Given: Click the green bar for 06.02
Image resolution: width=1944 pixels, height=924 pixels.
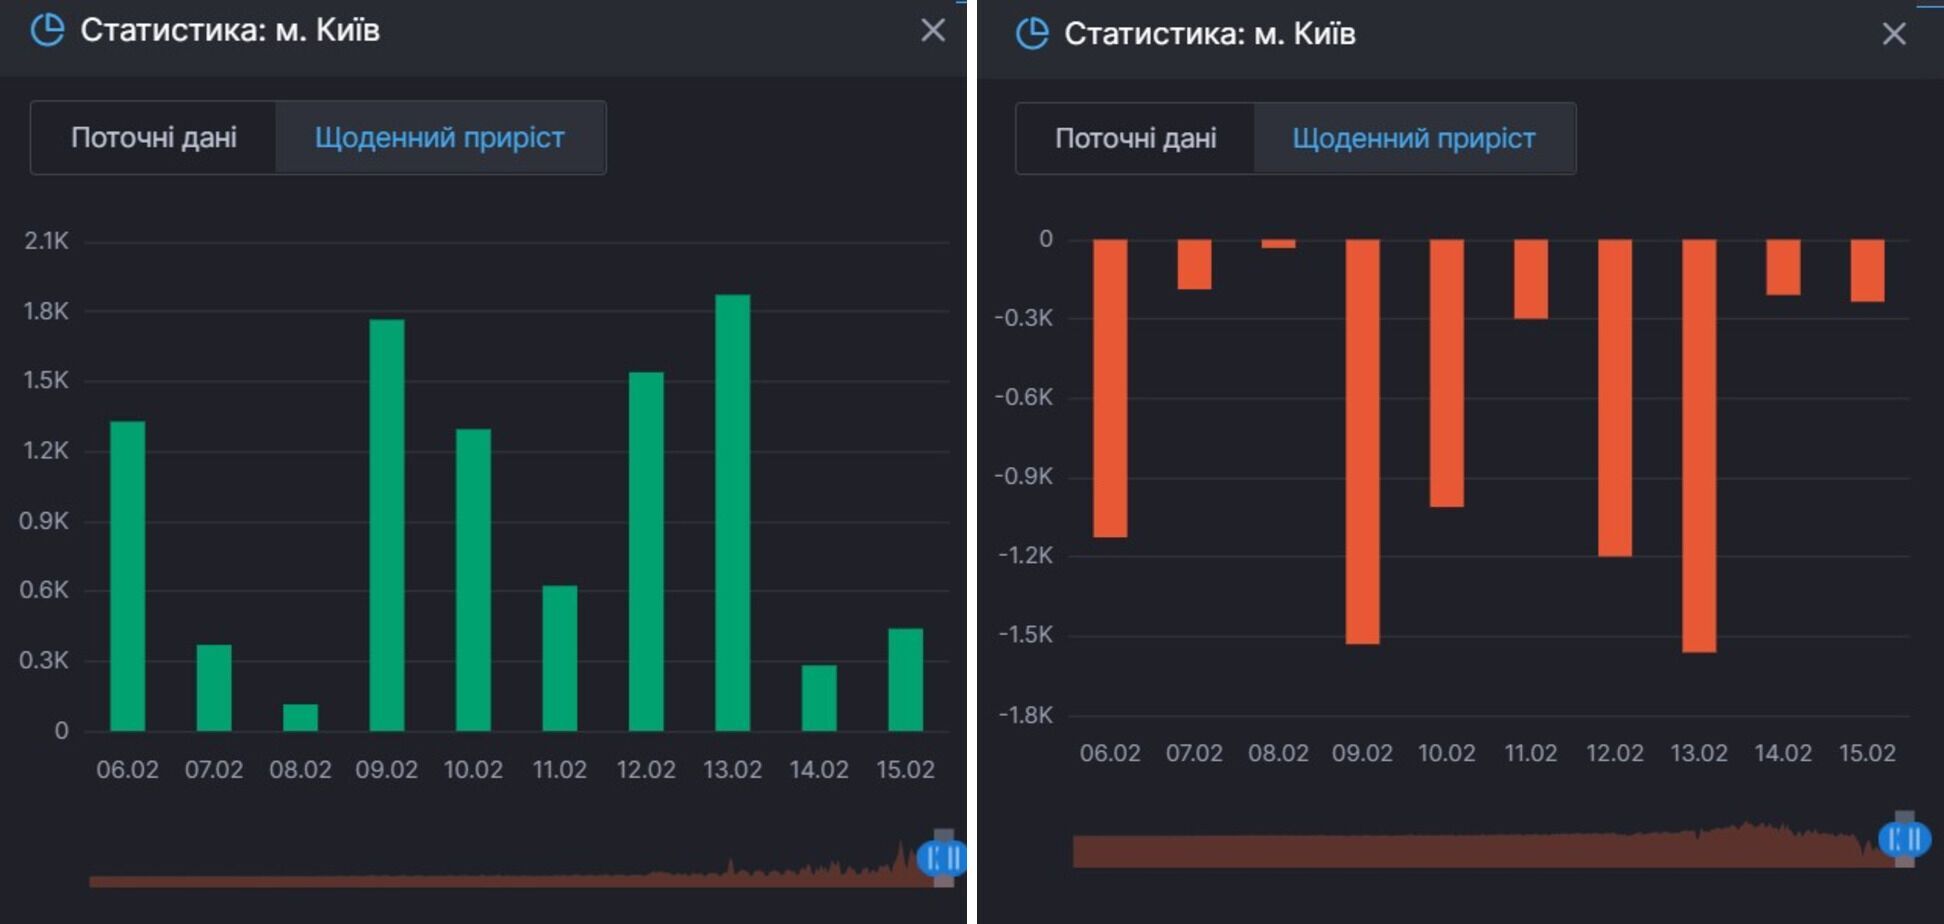Looking at the screenshot, I should click(127, 575).
